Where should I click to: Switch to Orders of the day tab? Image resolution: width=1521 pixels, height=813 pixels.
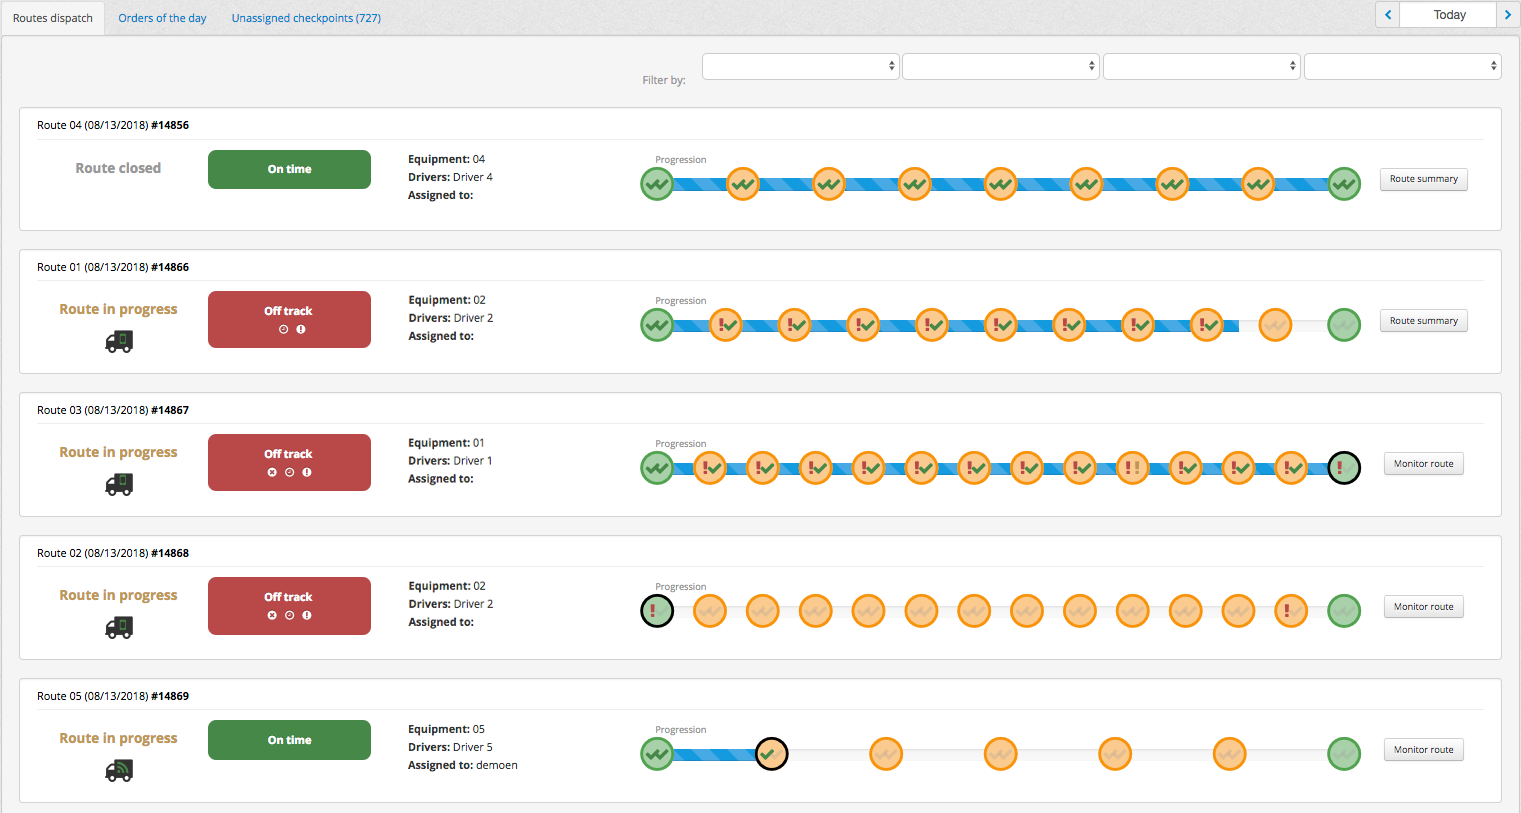click(x=162, y=18)
